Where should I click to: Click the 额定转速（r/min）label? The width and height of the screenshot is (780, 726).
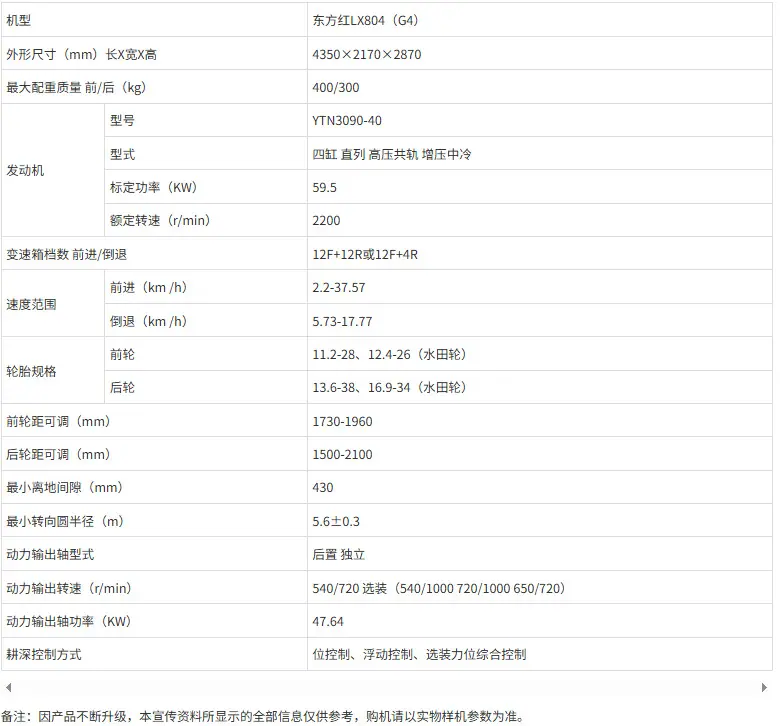pos(161,220)
